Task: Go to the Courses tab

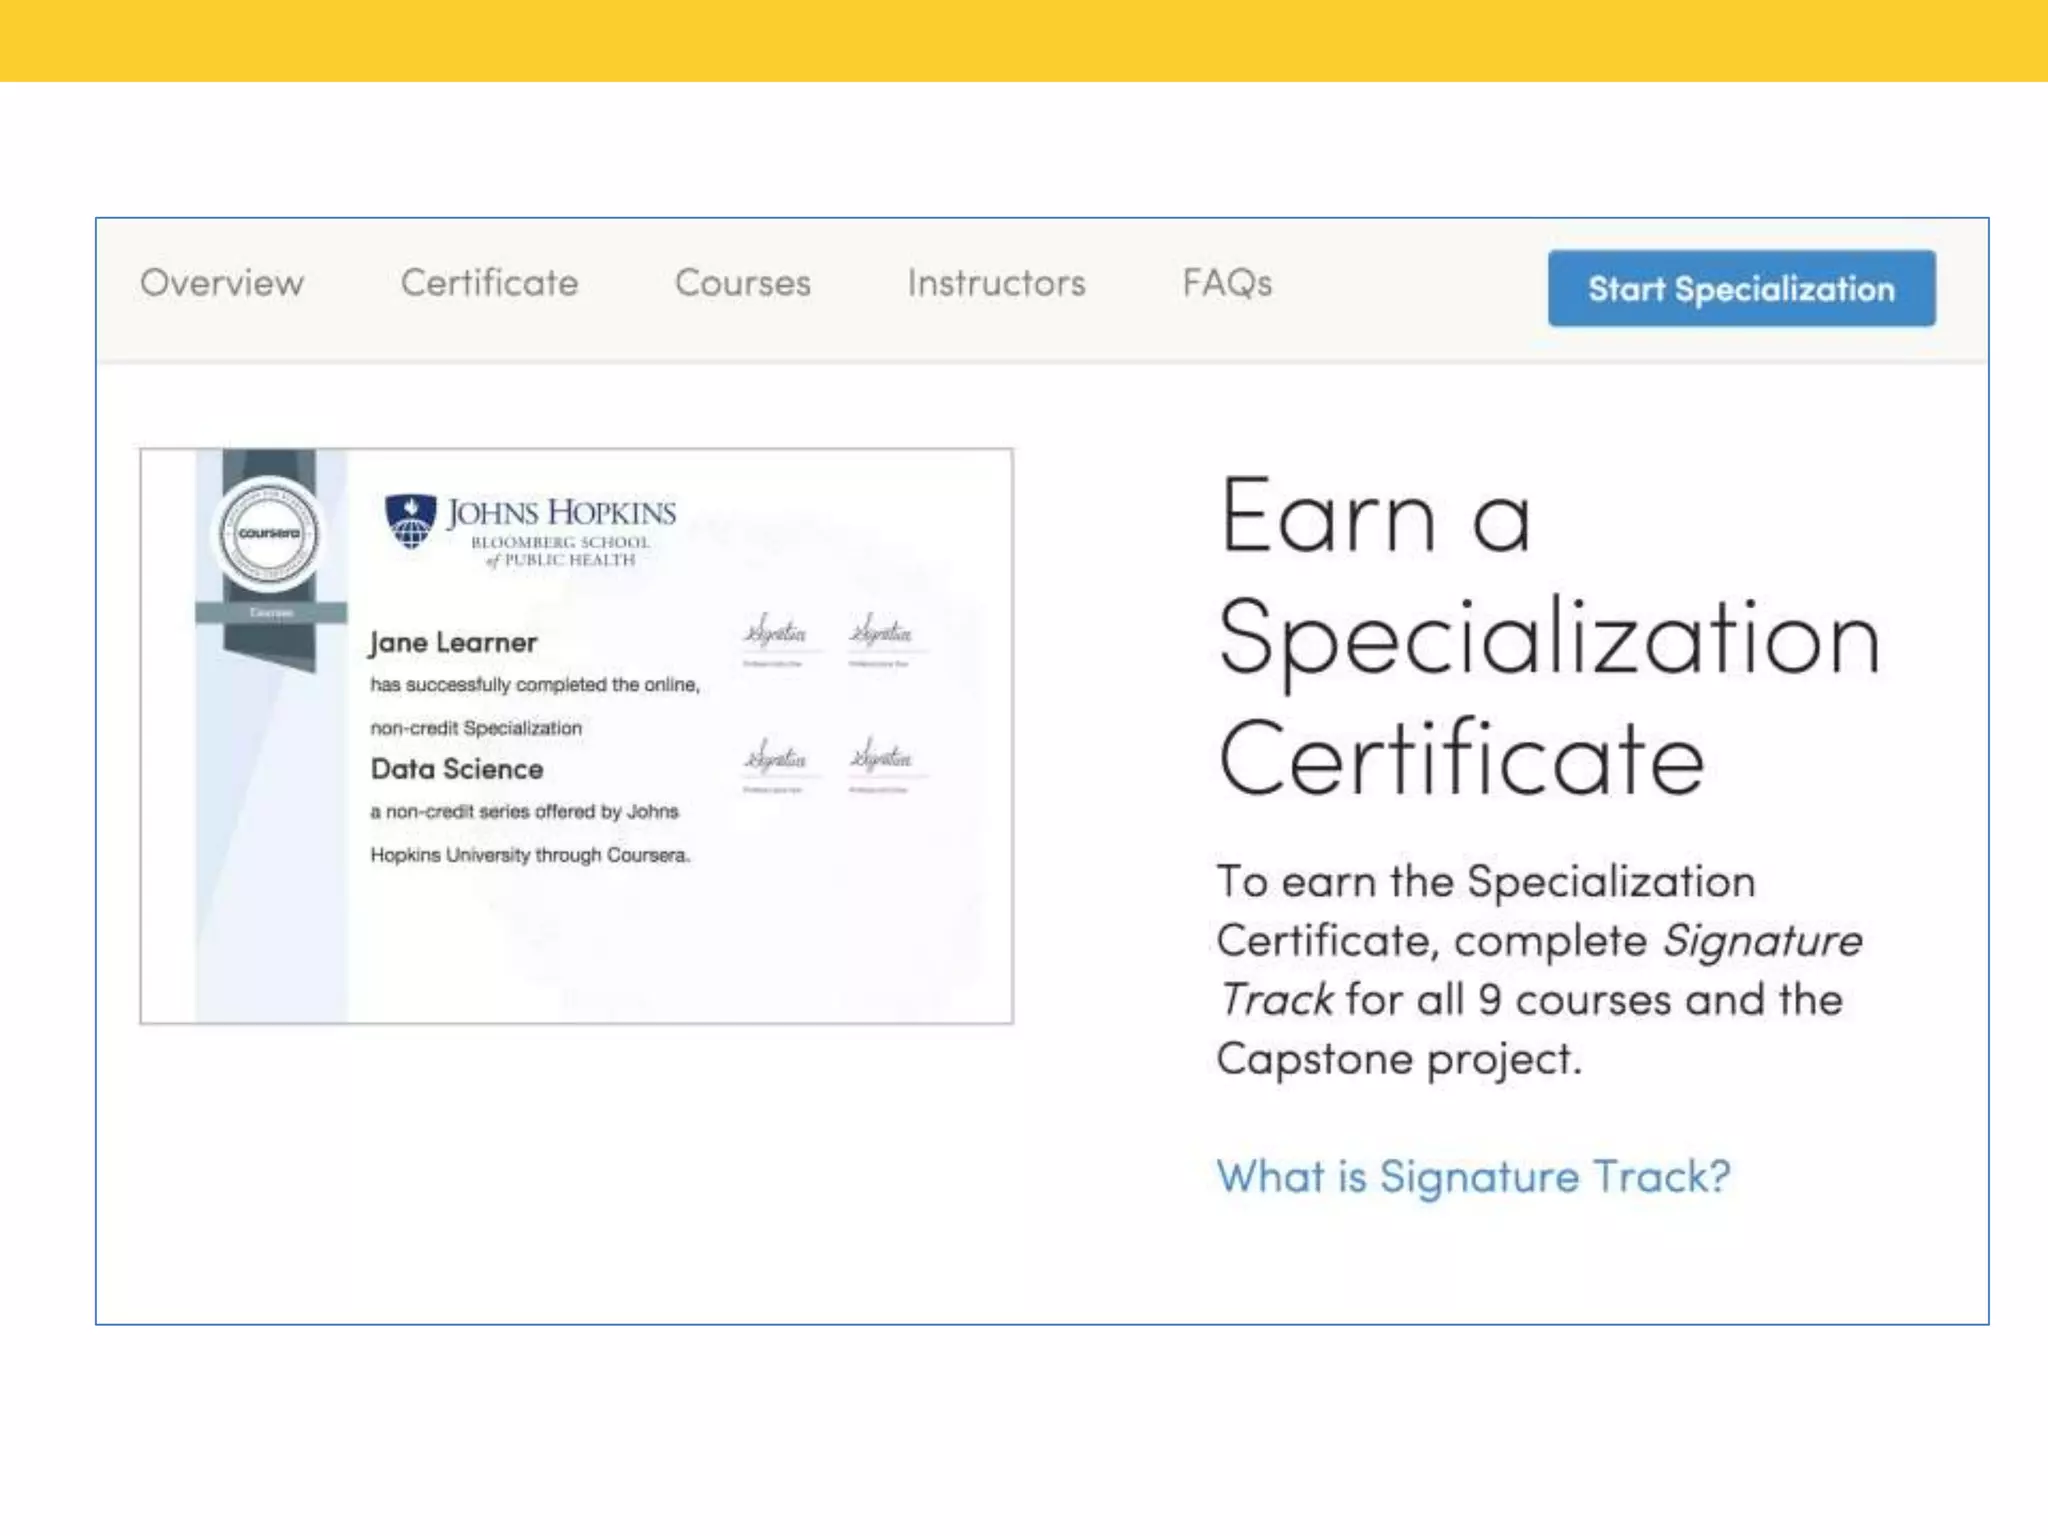Action: 743,283
